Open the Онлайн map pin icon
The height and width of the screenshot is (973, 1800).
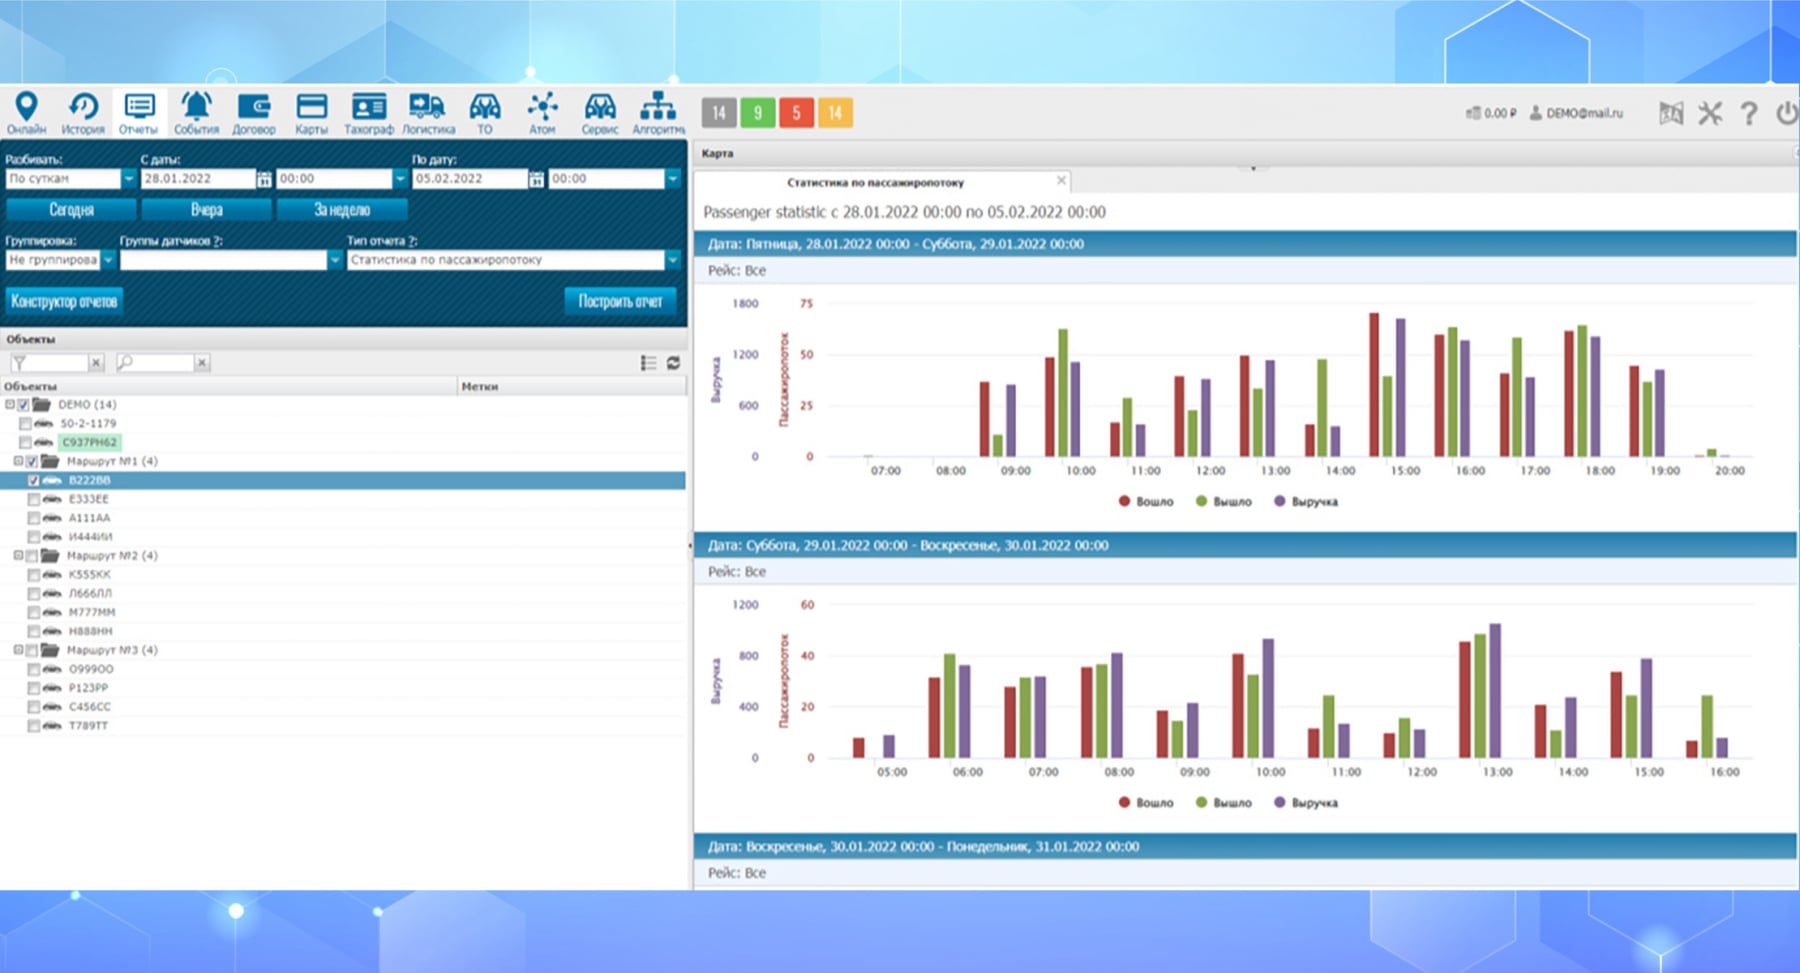pyautogui.click(x=26, y=112)
